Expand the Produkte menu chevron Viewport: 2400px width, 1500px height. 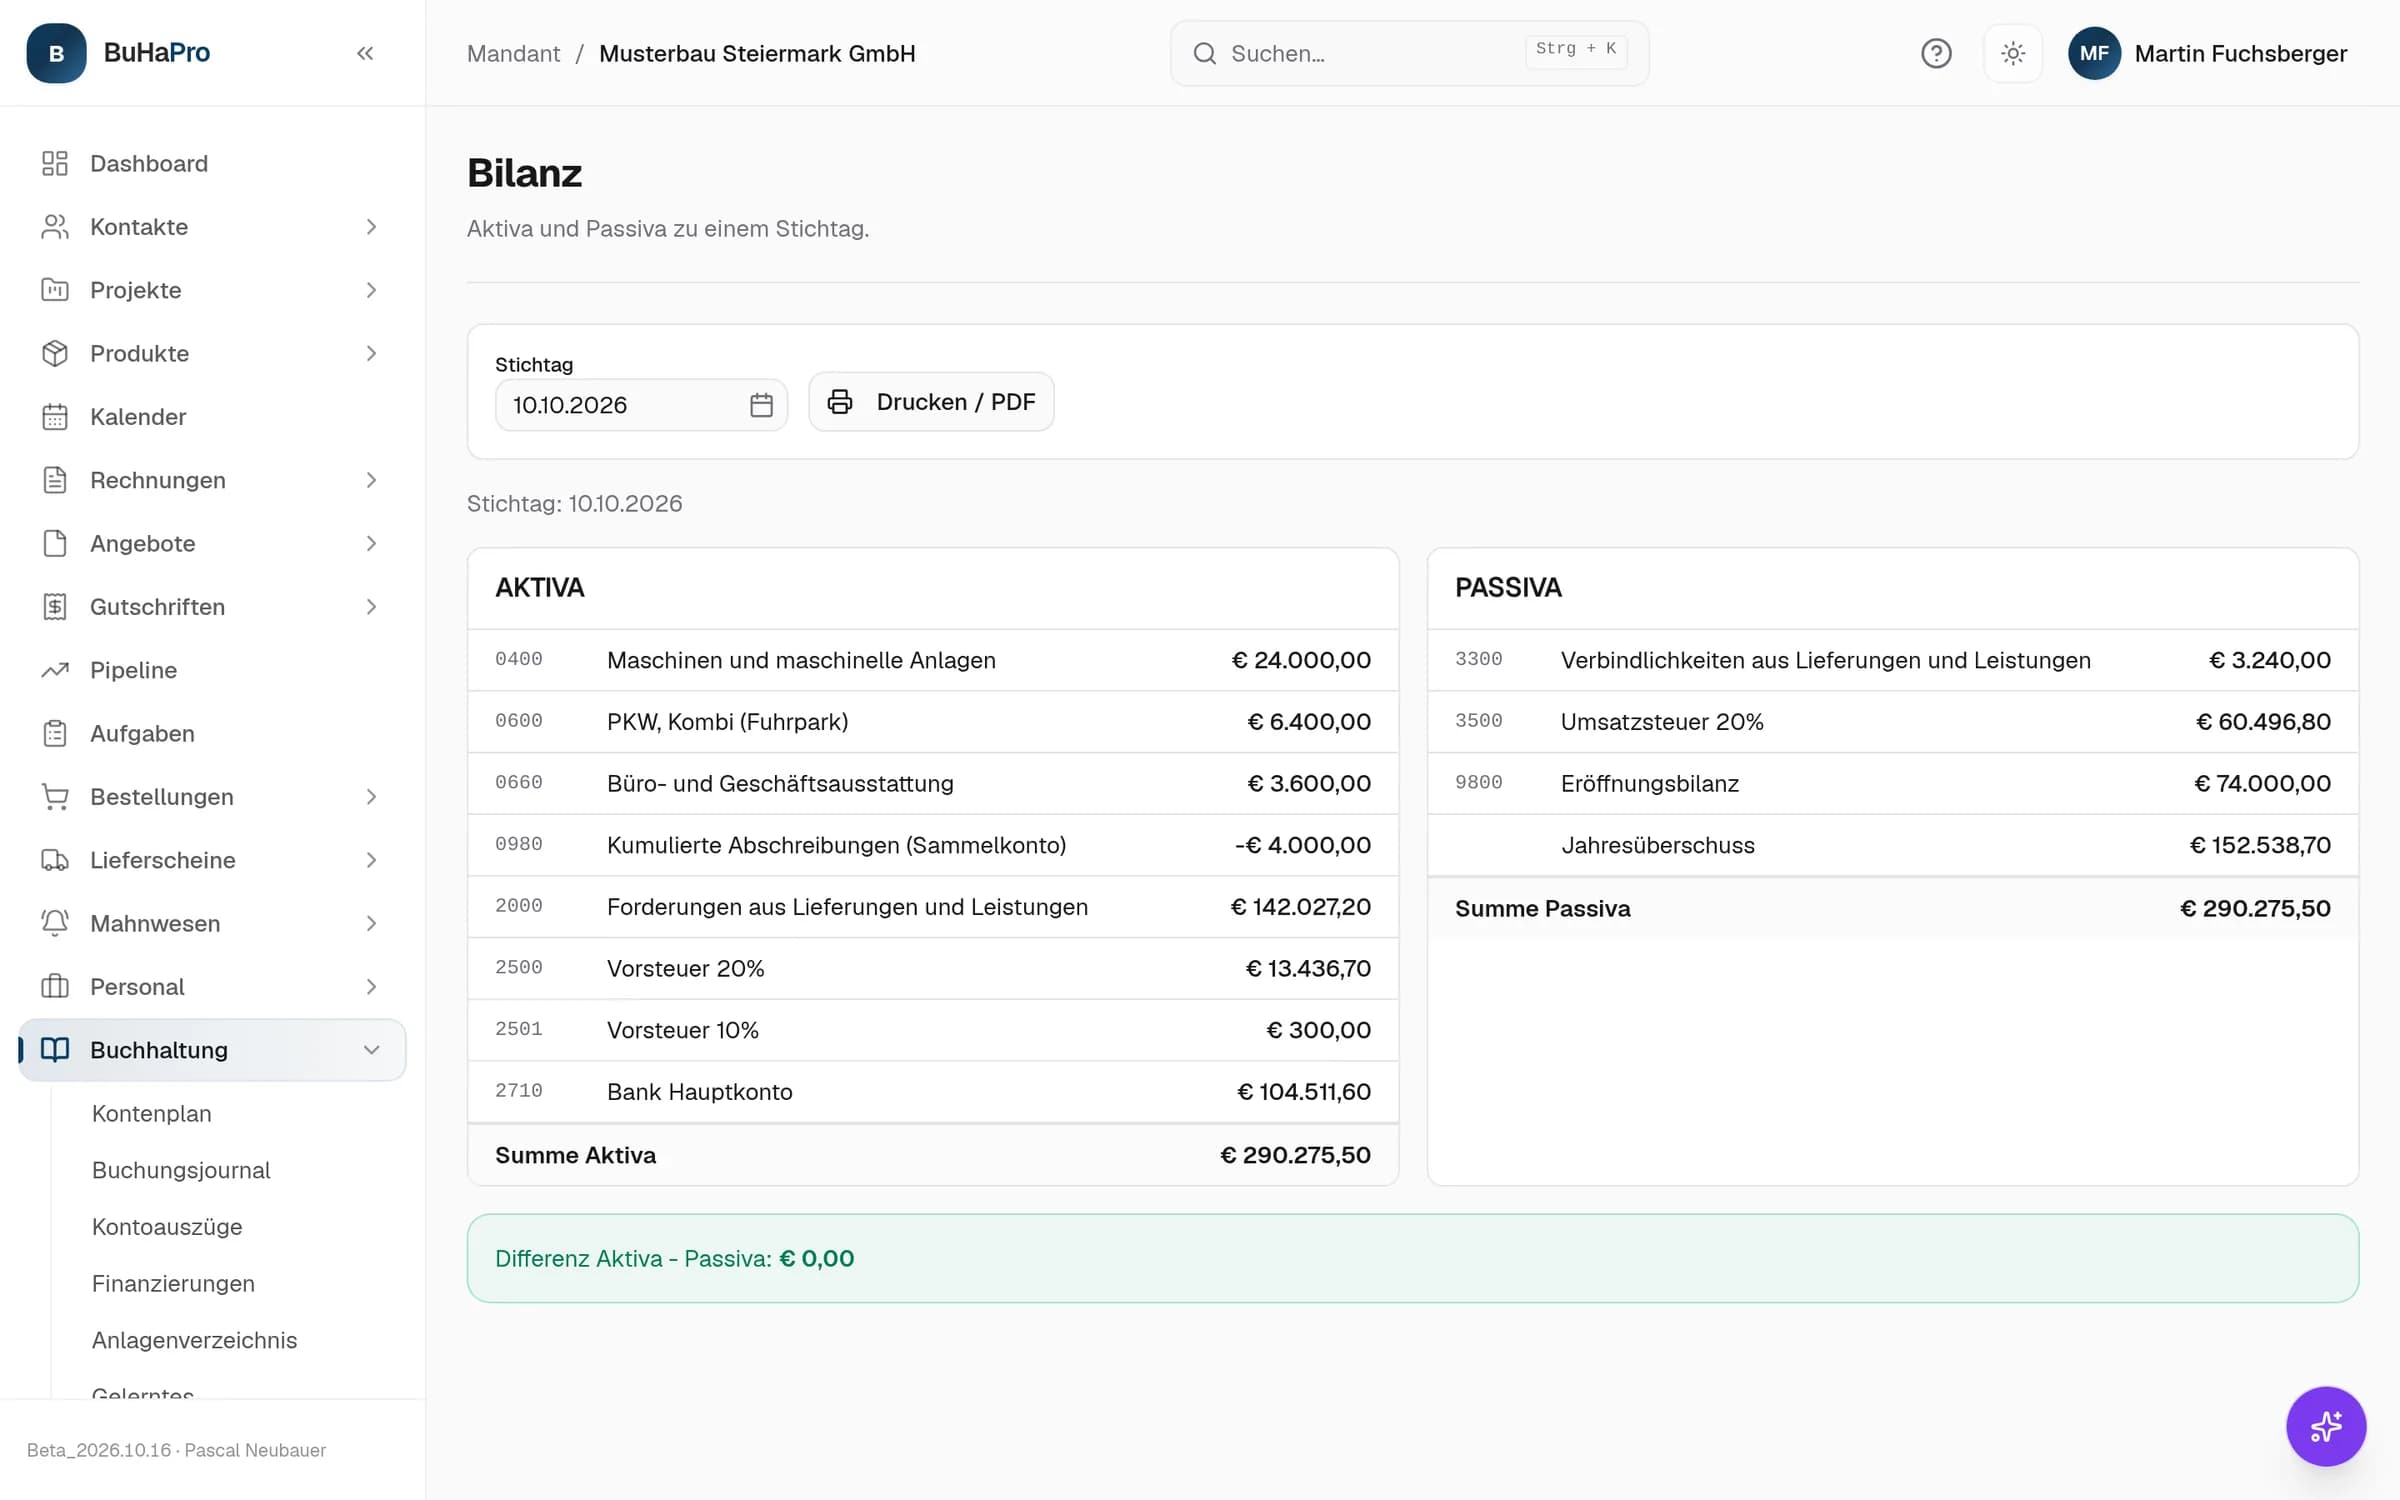pyautogui.click(x=371, y=353)
